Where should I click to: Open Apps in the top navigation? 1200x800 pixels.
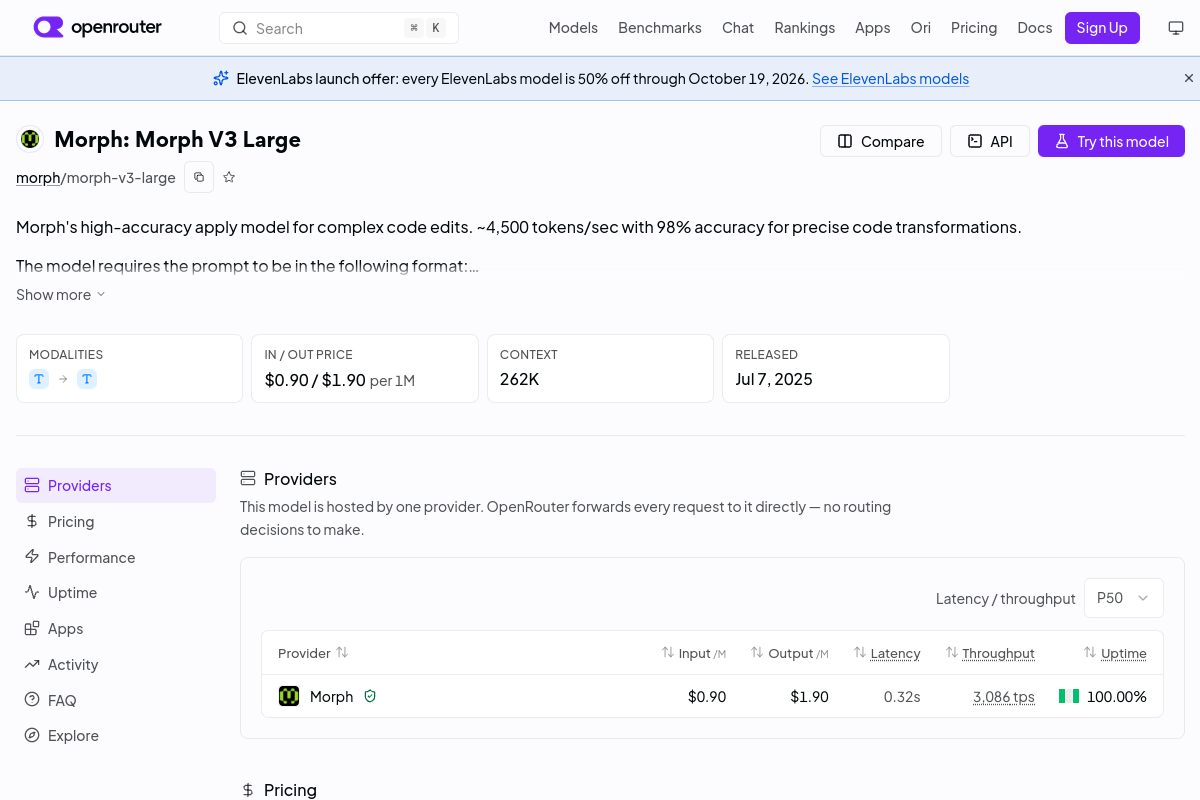(x=873, y=28)
